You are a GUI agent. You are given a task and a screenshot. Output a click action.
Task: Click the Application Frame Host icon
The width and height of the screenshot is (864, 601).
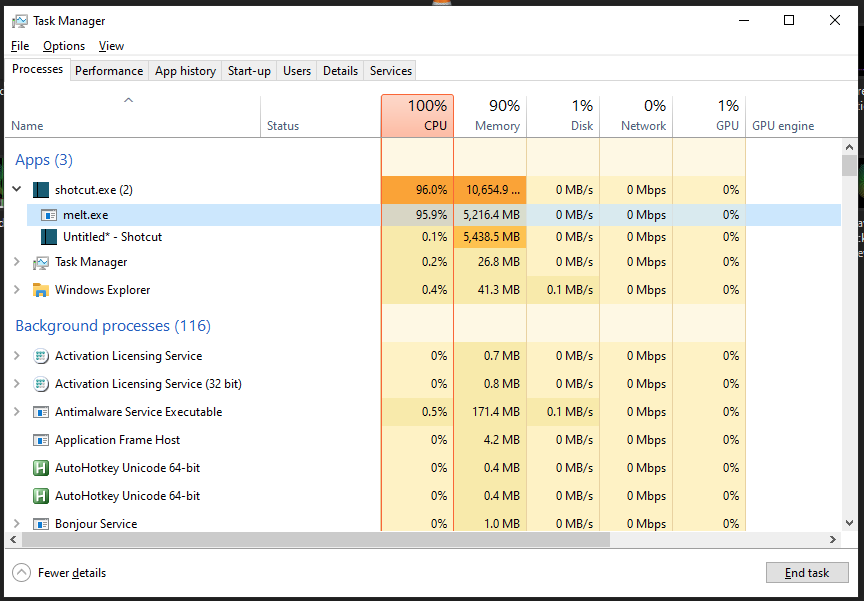coord(41,439)
